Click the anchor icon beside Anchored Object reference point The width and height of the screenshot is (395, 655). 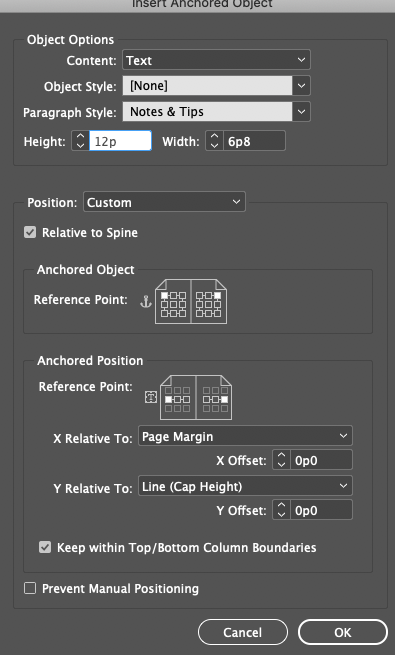coord(146,302)
